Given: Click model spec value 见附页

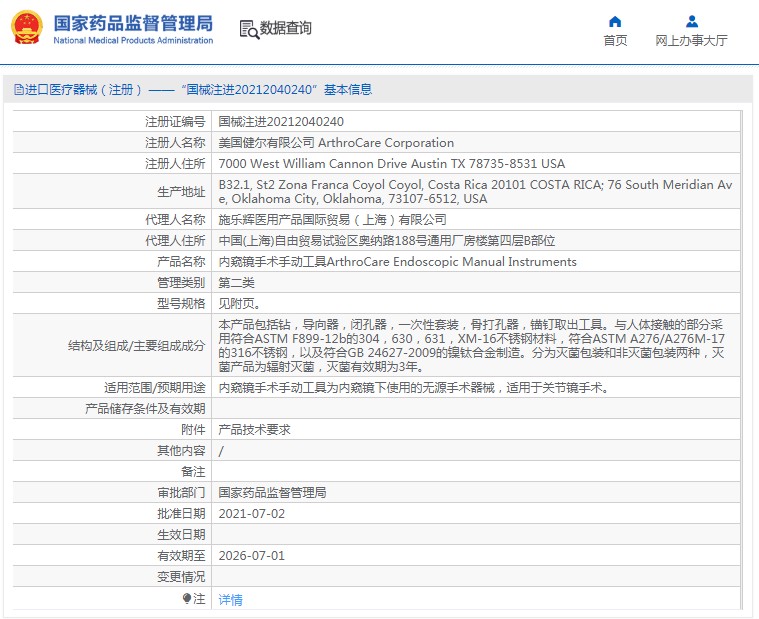Looking at the screenshot, I should 239,303.
